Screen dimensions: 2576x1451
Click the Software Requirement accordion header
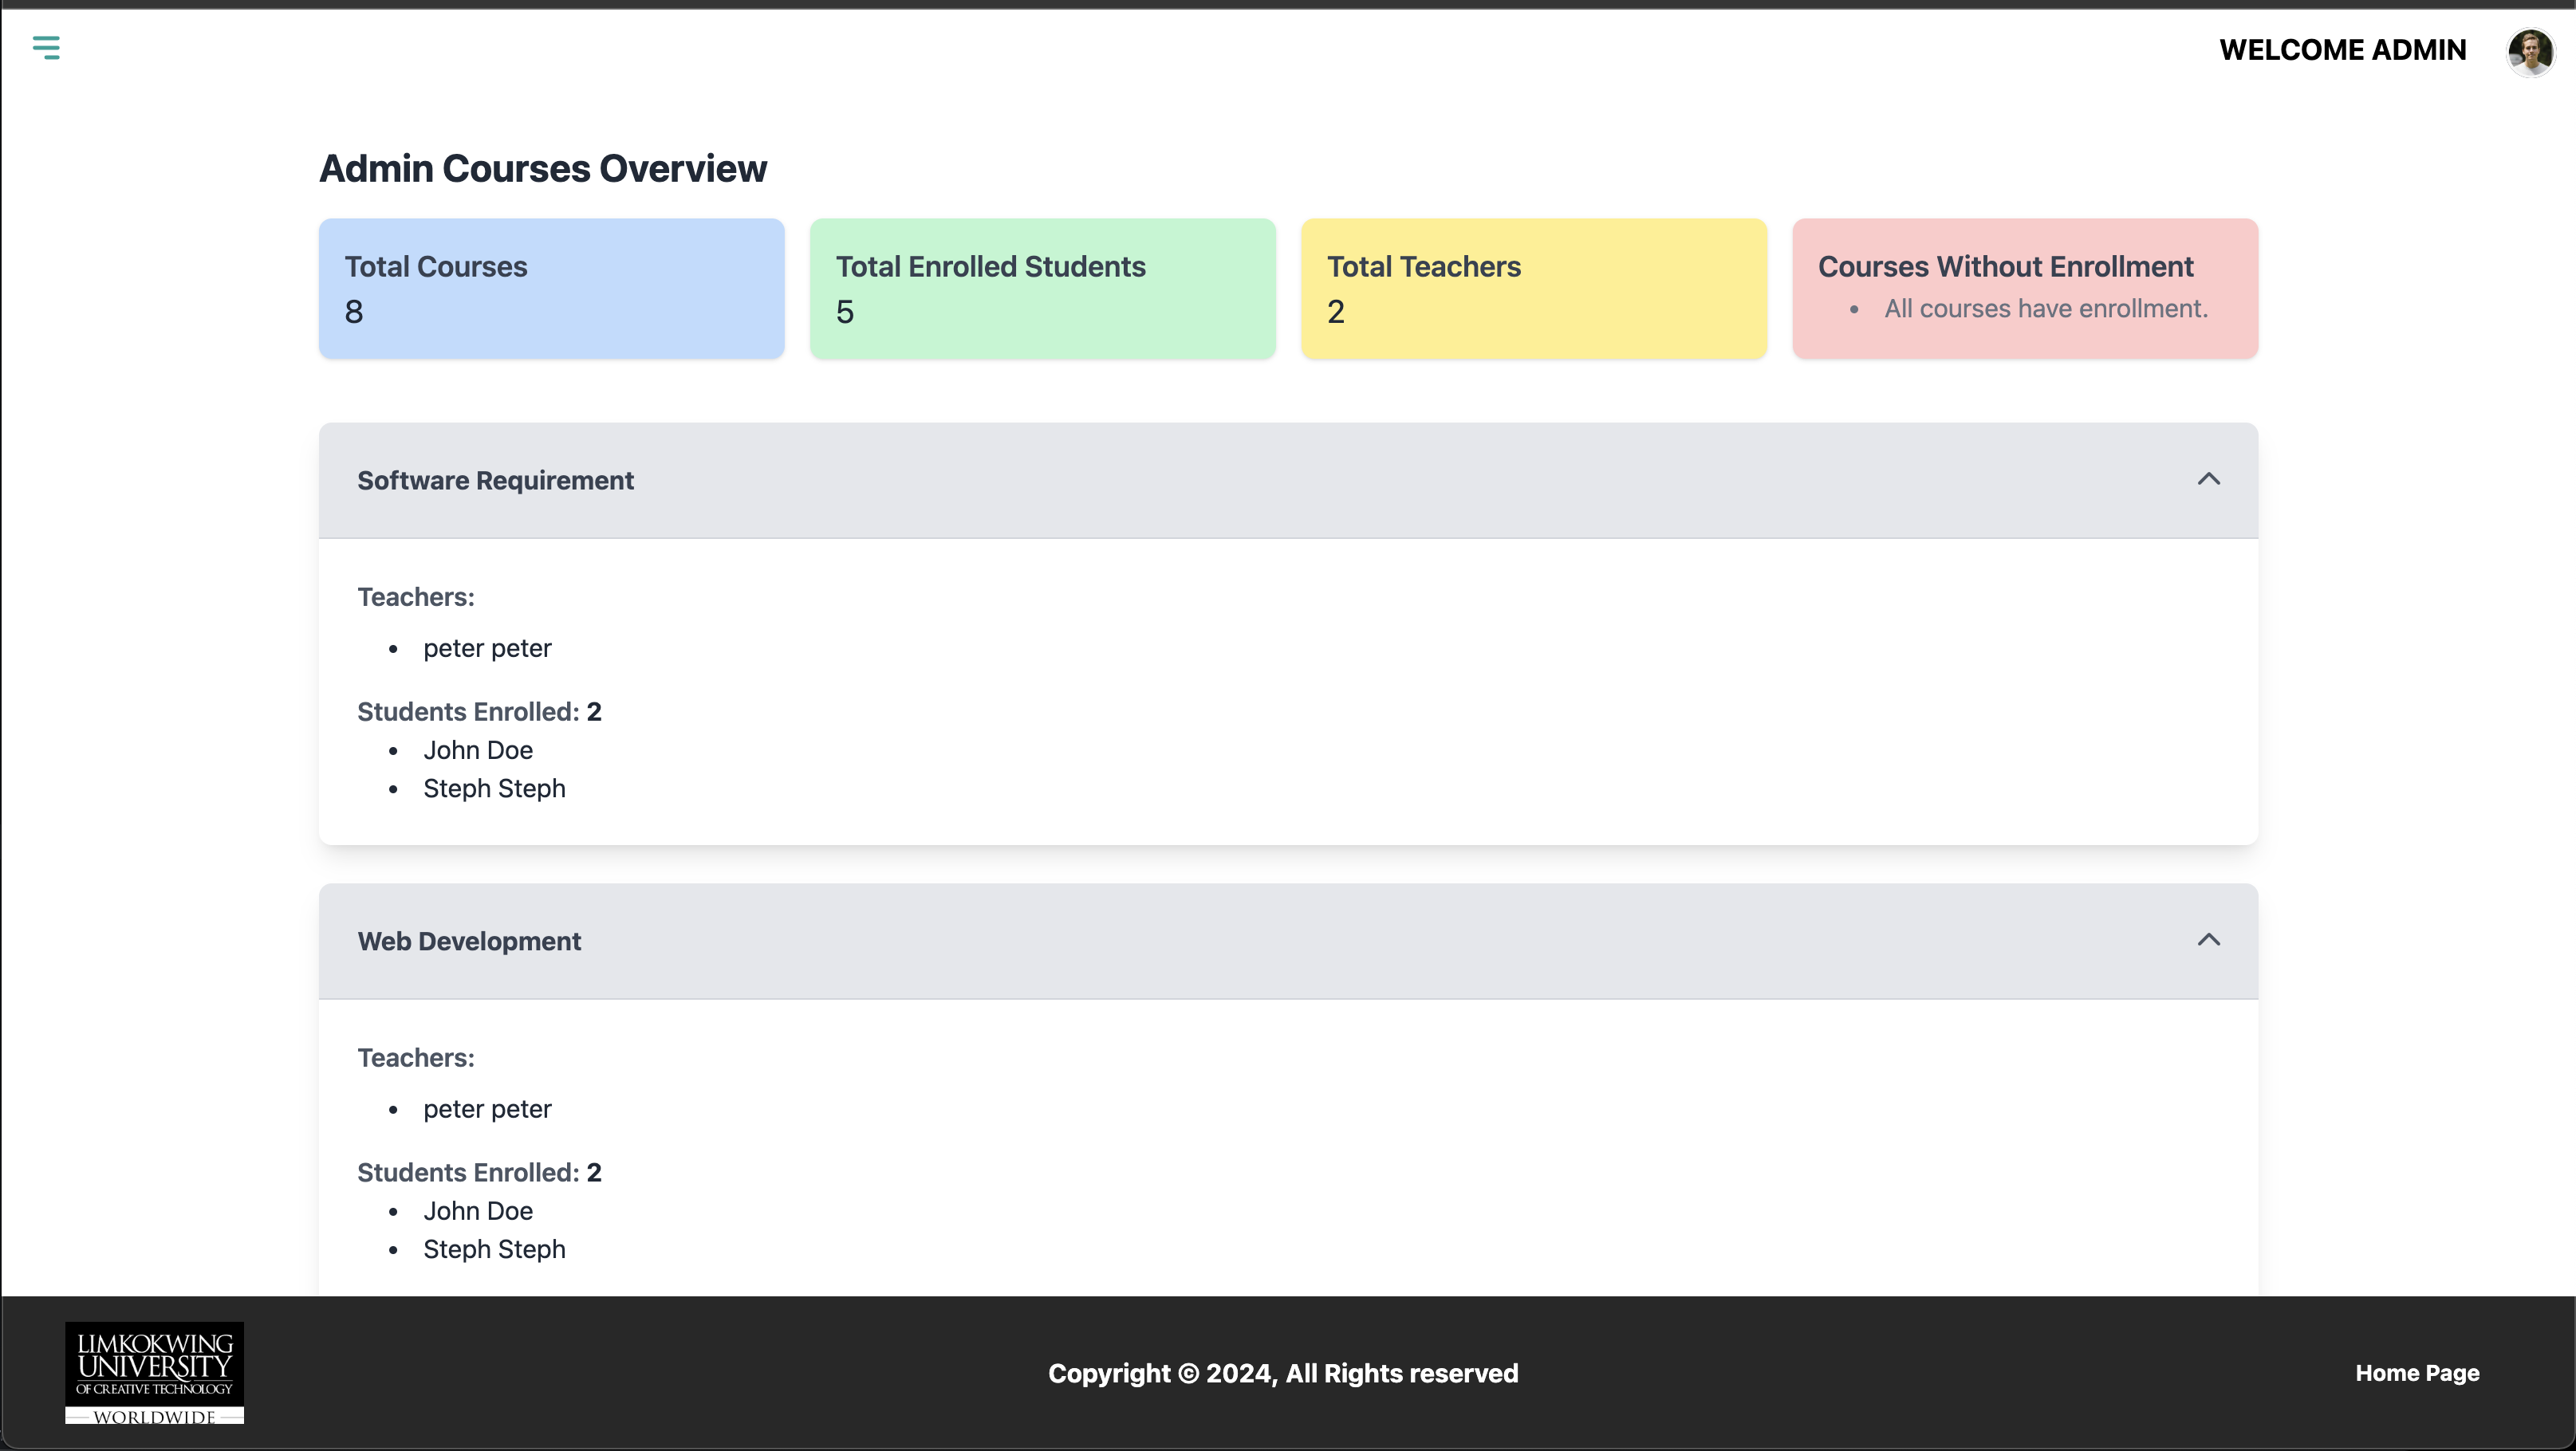point(1287,481)
